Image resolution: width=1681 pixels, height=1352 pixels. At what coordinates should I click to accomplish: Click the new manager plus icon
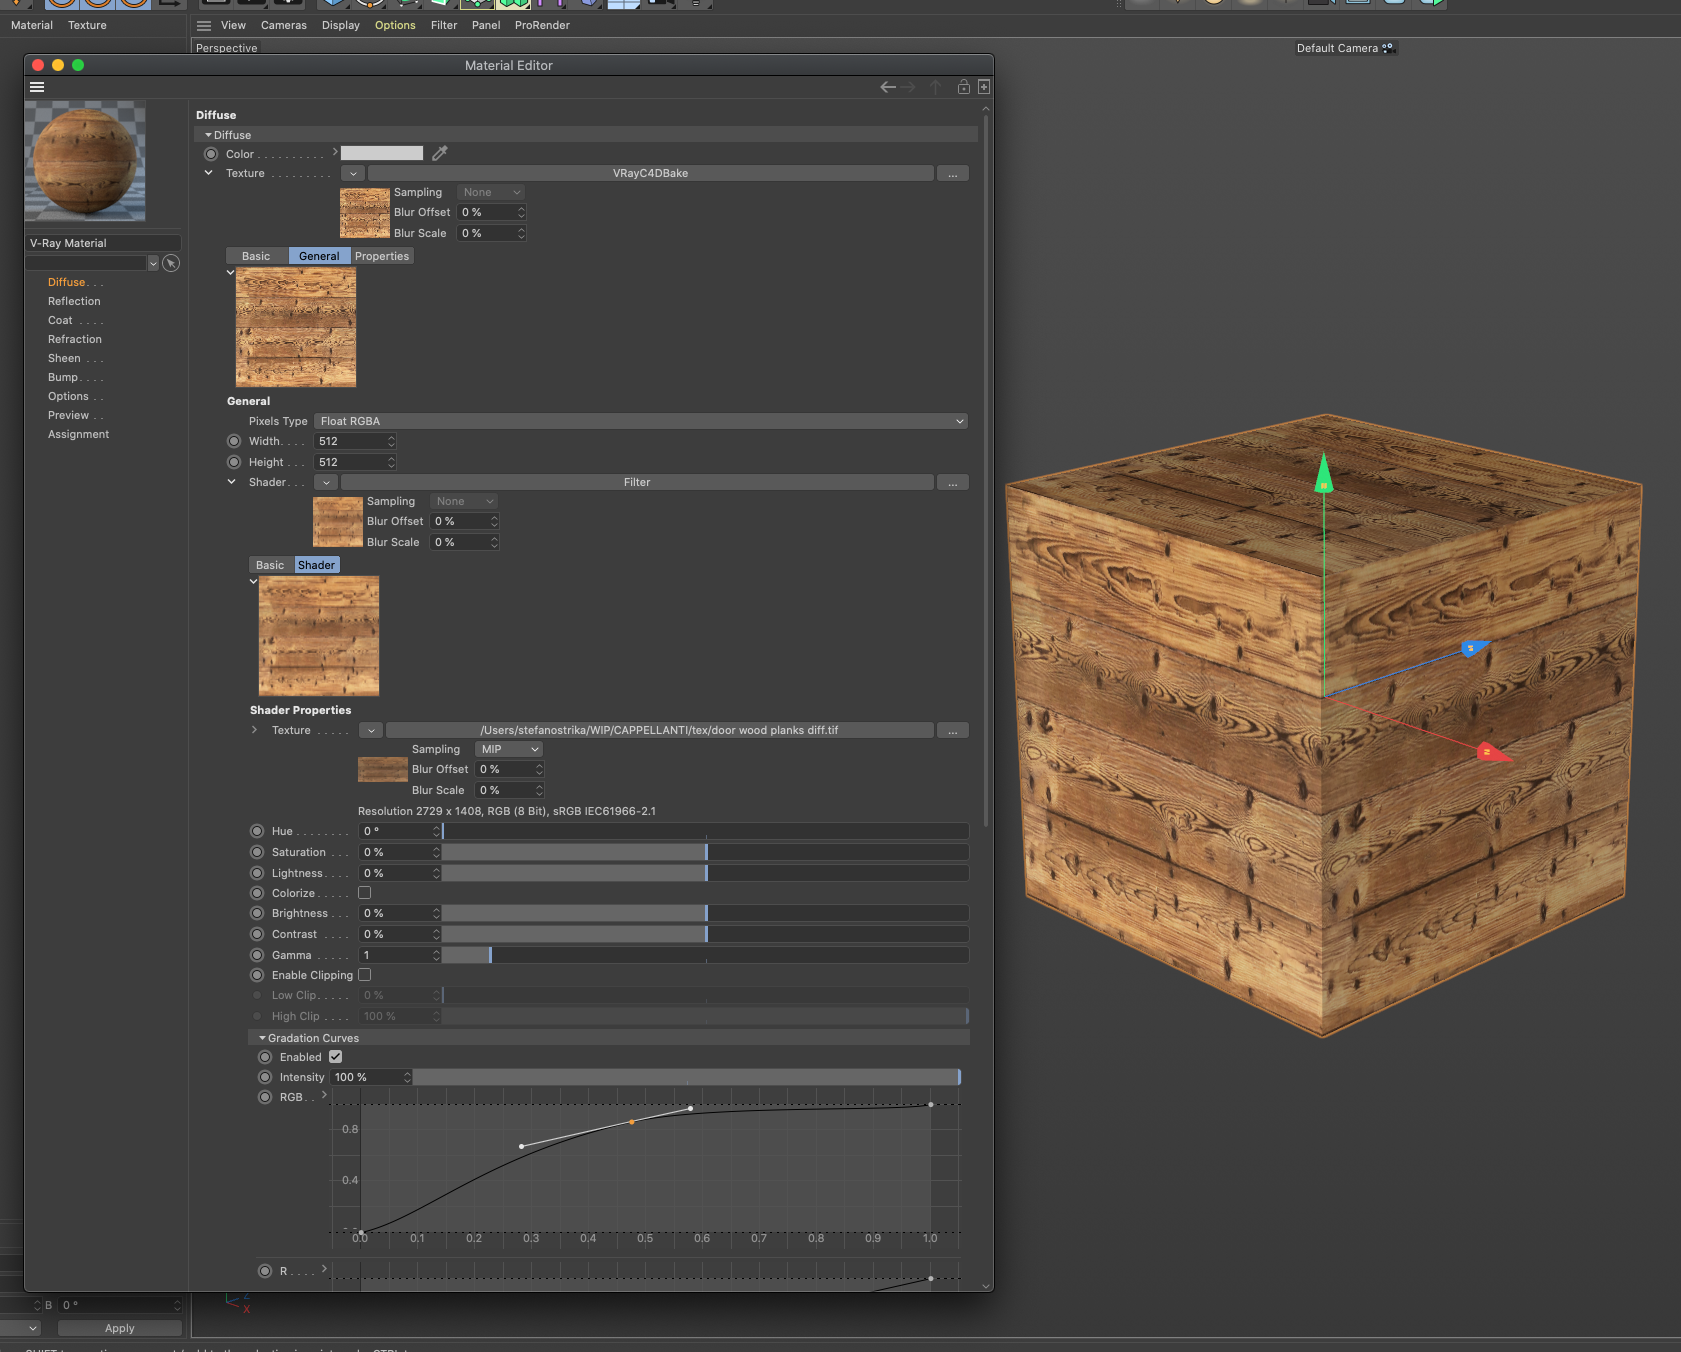pyautogui.click(x=984, y=87)
